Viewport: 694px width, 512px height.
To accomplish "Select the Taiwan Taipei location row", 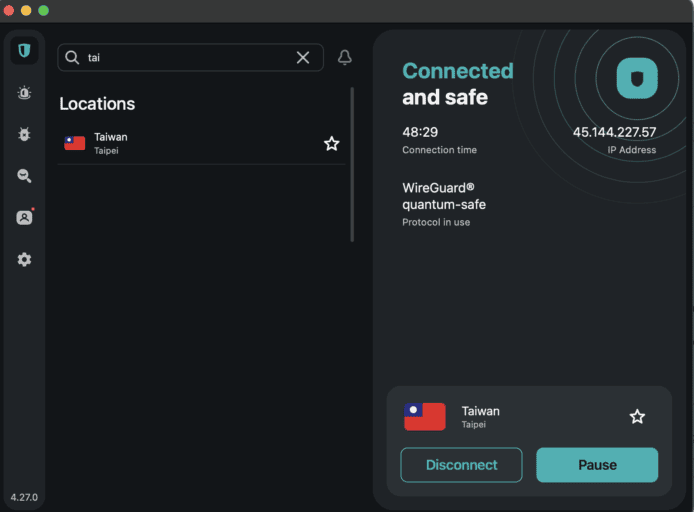I will click(201, 143).
